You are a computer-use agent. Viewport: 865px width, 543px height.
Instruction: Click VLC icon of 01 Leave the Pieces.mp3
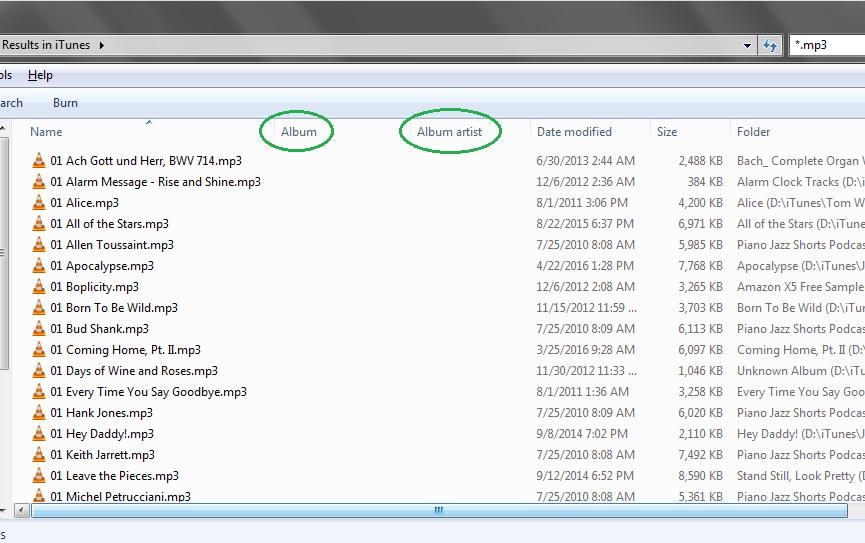pos(39,475)
